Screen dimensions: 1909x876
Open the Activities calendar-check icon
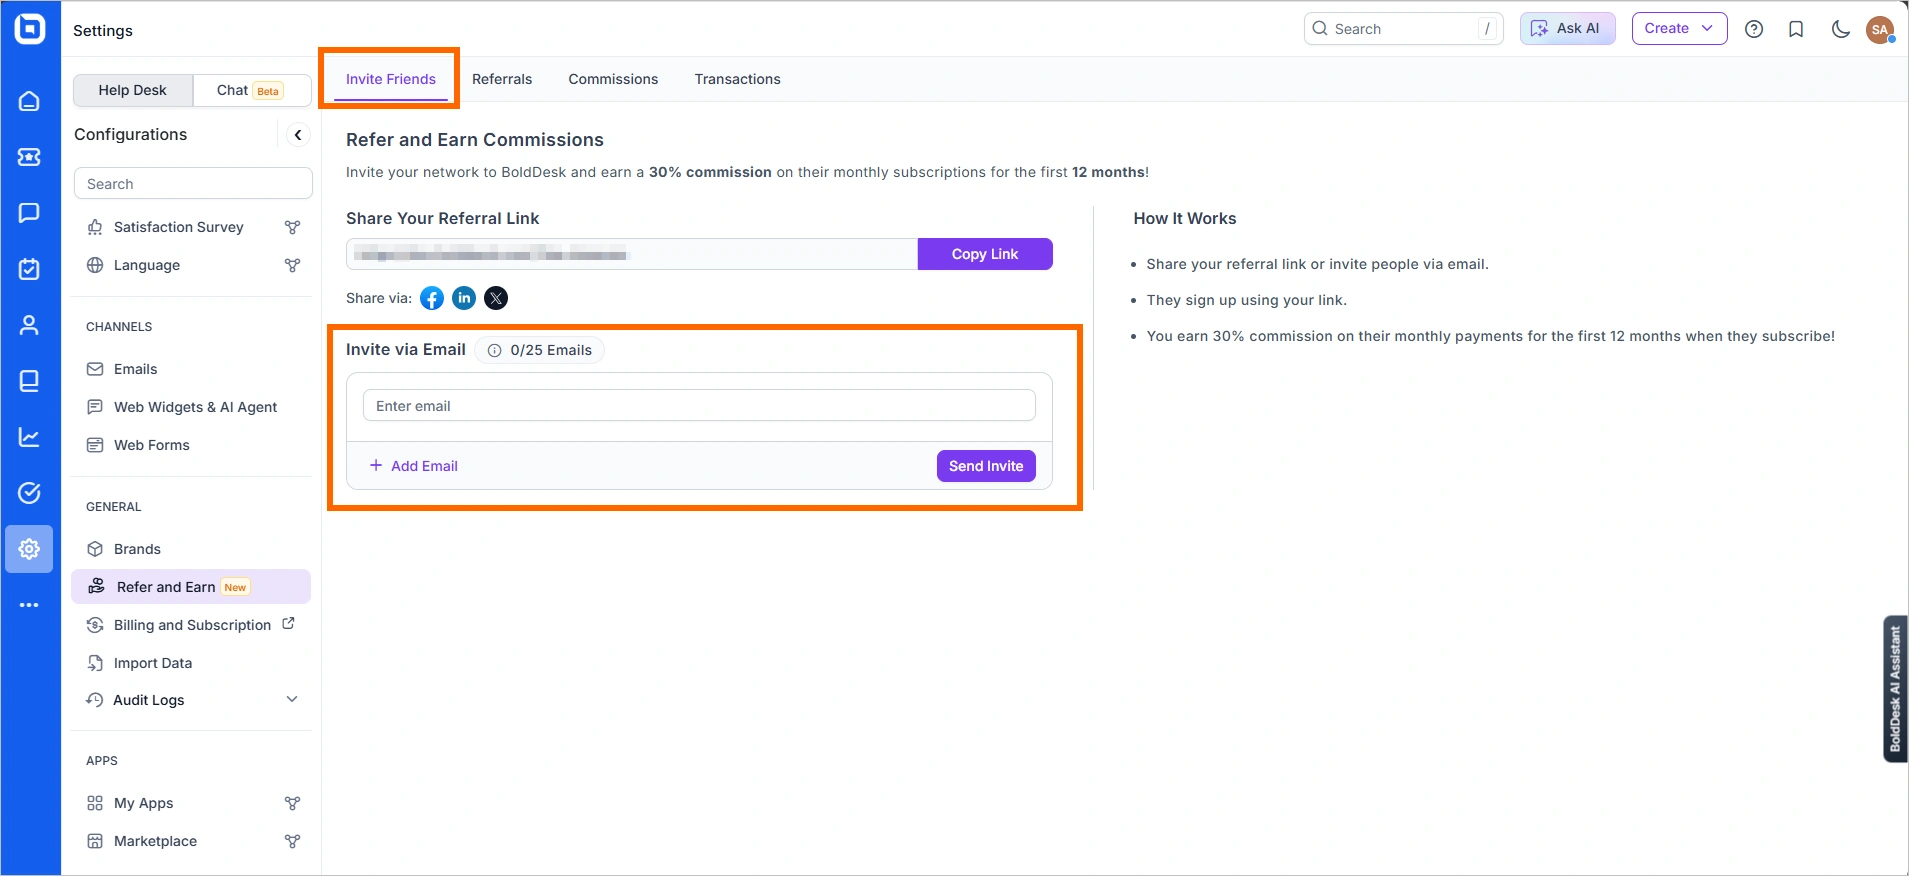coord(29,269)
